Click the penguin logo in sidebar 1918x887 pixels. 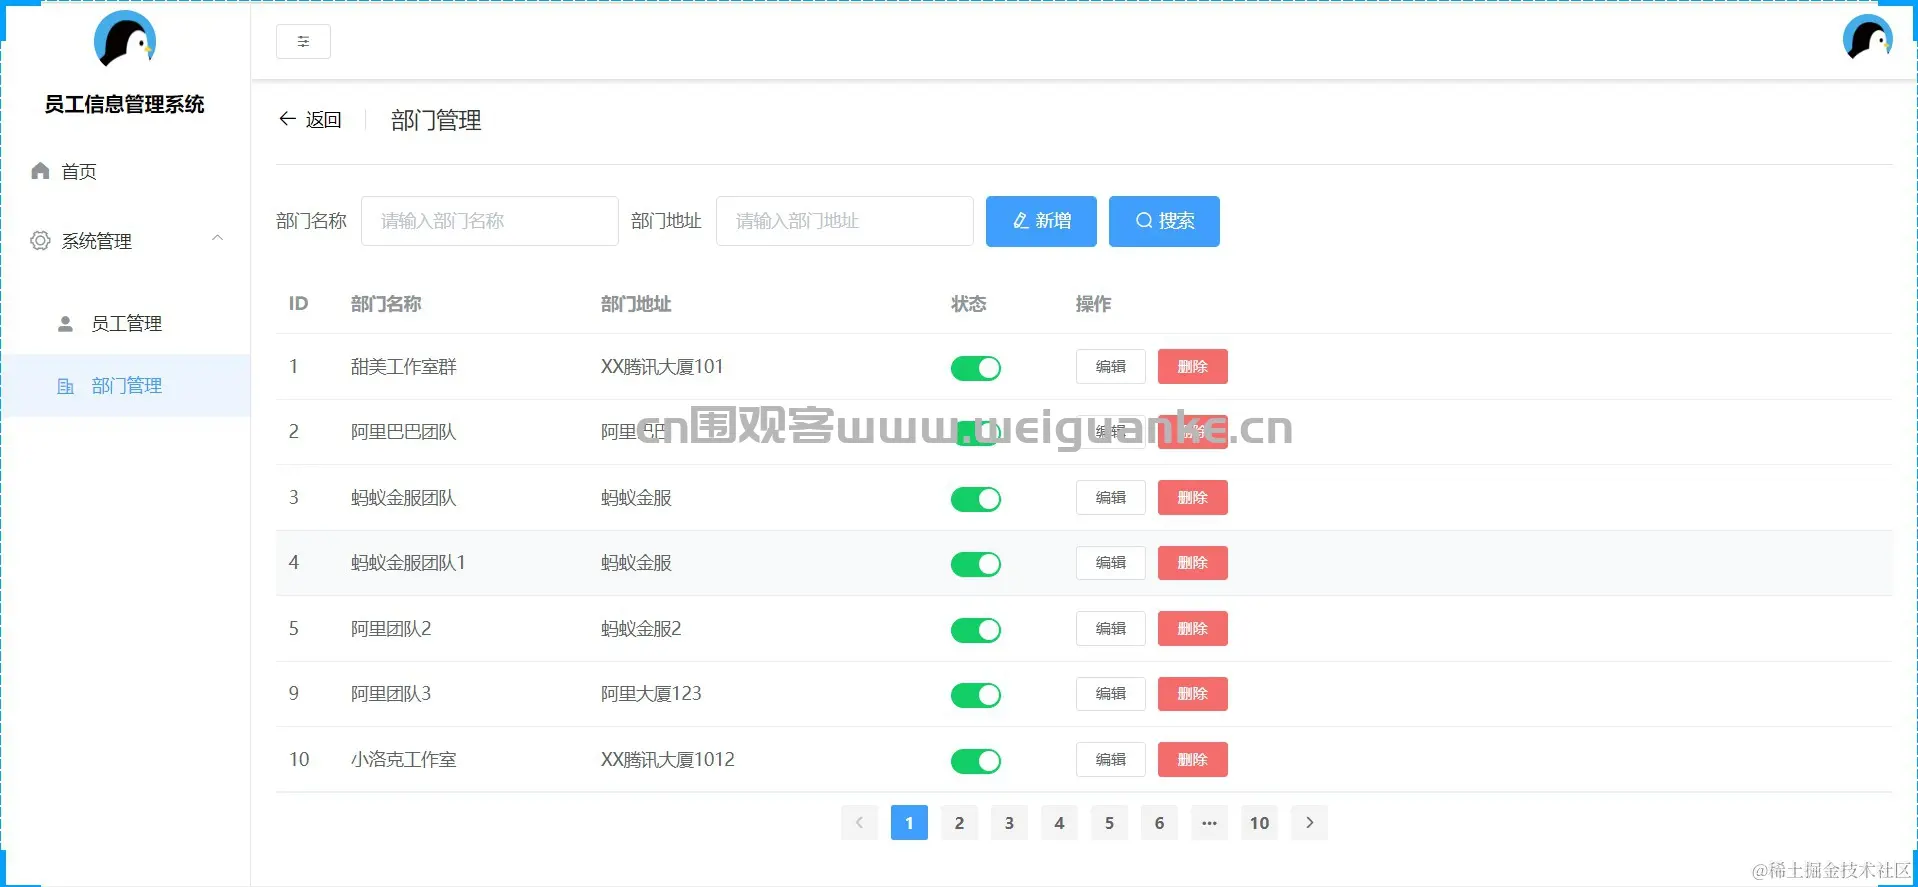[125, 40]
